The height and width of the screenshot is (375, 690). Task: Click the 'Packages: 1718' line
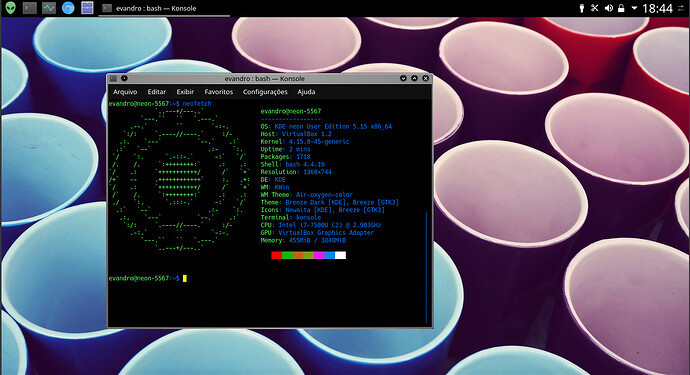coord(286,157)
